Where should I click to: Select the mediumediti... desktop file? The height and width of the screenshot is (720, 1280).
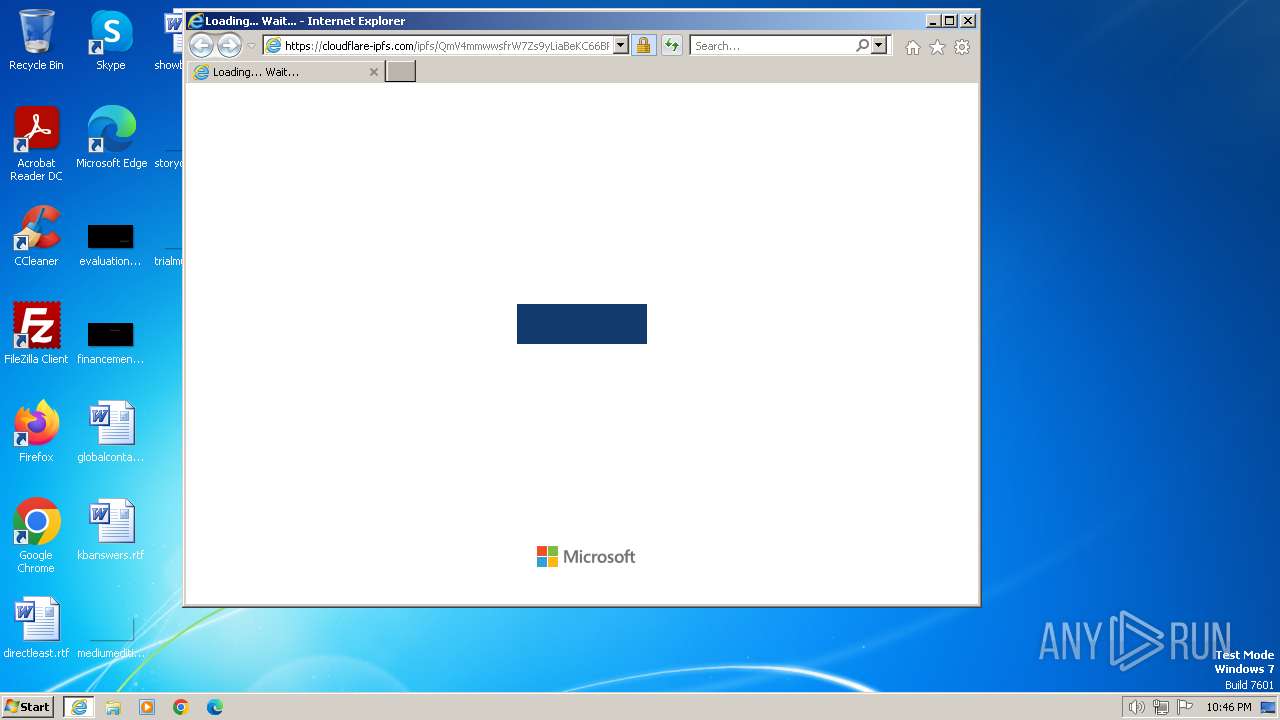tap(111, 638)
